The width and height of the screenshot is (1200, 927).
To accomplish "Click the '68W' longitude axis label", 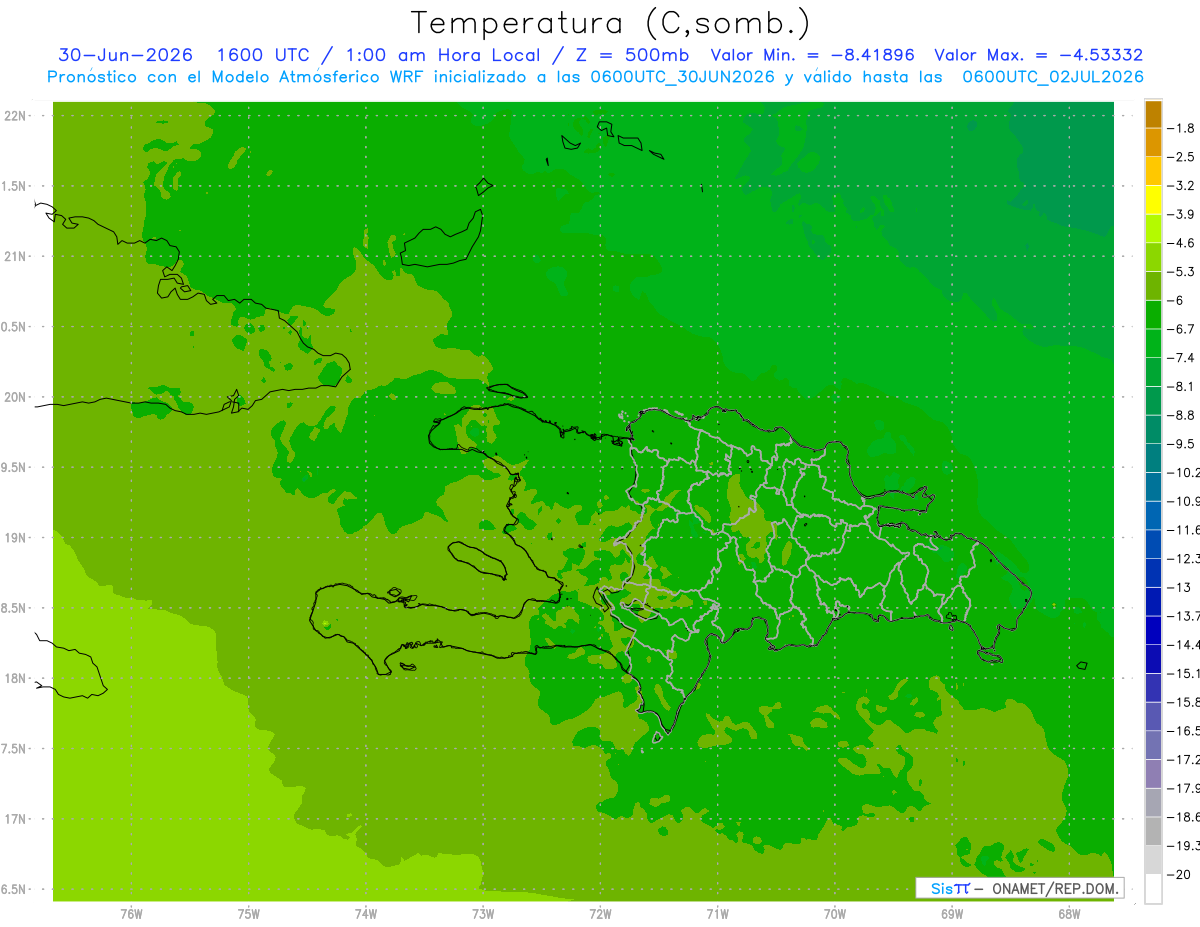I will point(1069,914).
